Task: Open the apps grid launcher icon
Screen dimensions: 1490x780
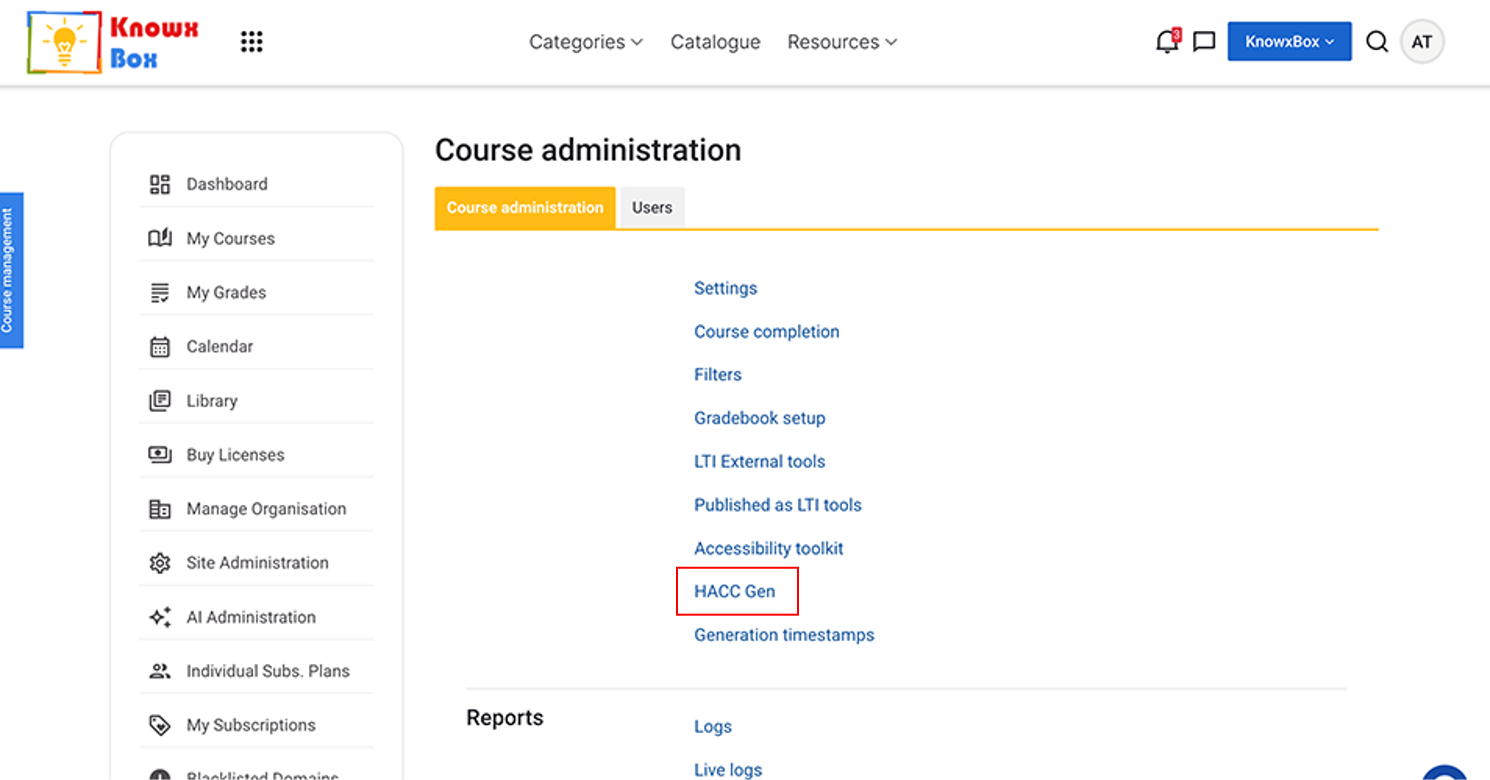Action: (252, 42)
